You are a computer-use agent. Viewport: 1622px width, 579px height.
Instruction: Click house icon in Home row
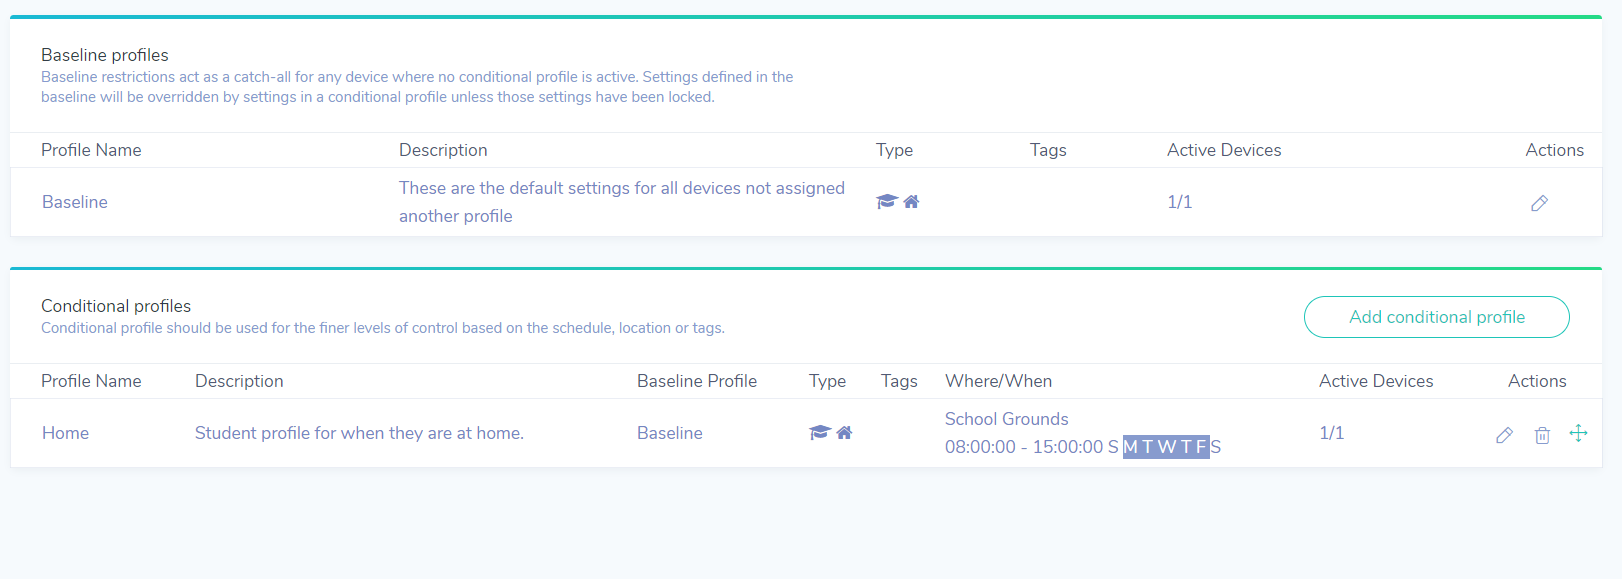coord(844,432)
